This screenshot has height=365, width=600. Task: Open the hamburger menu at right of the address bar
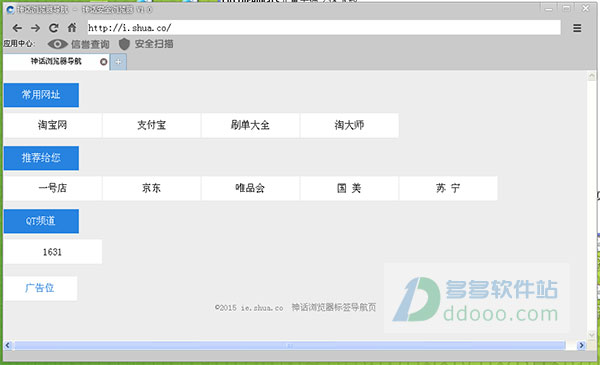[x=577, y=28]
